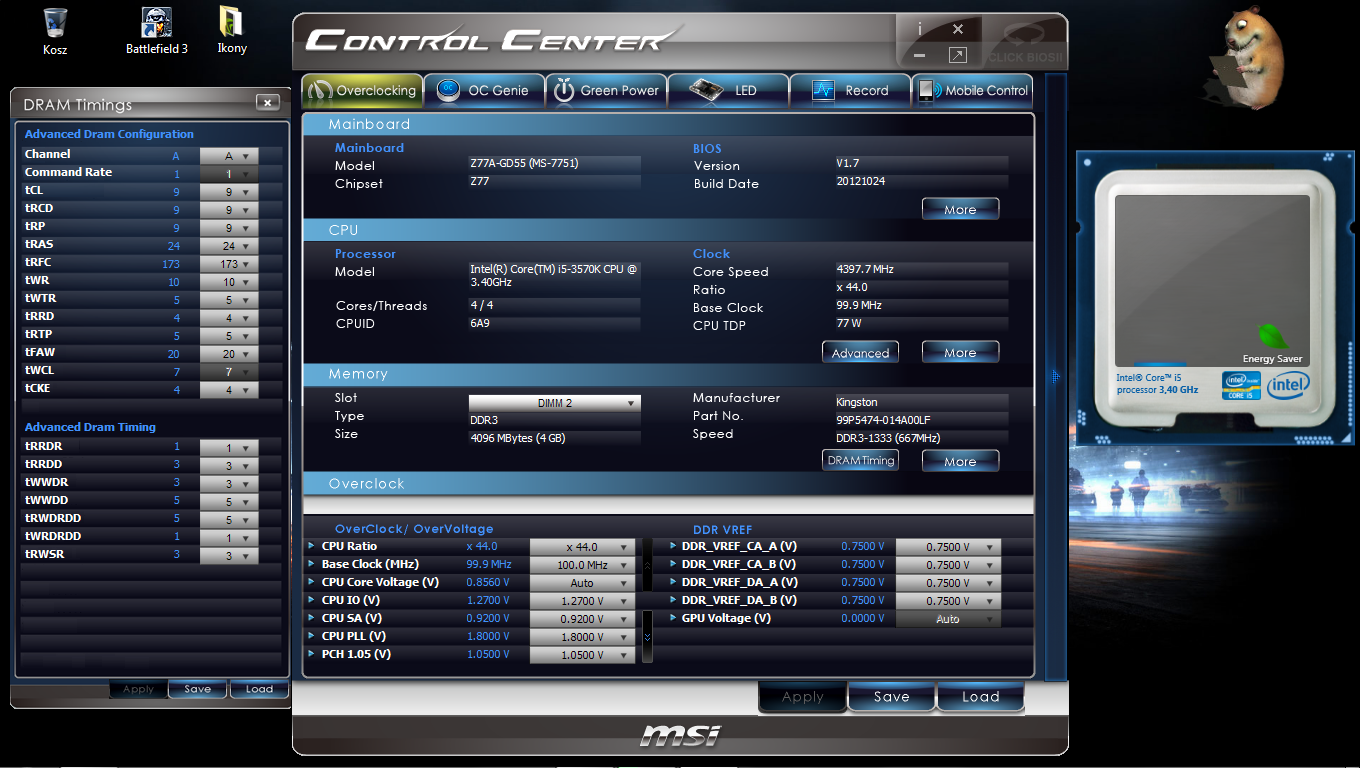Click the part number 99P5474-014A00LF

coord(883,420)
